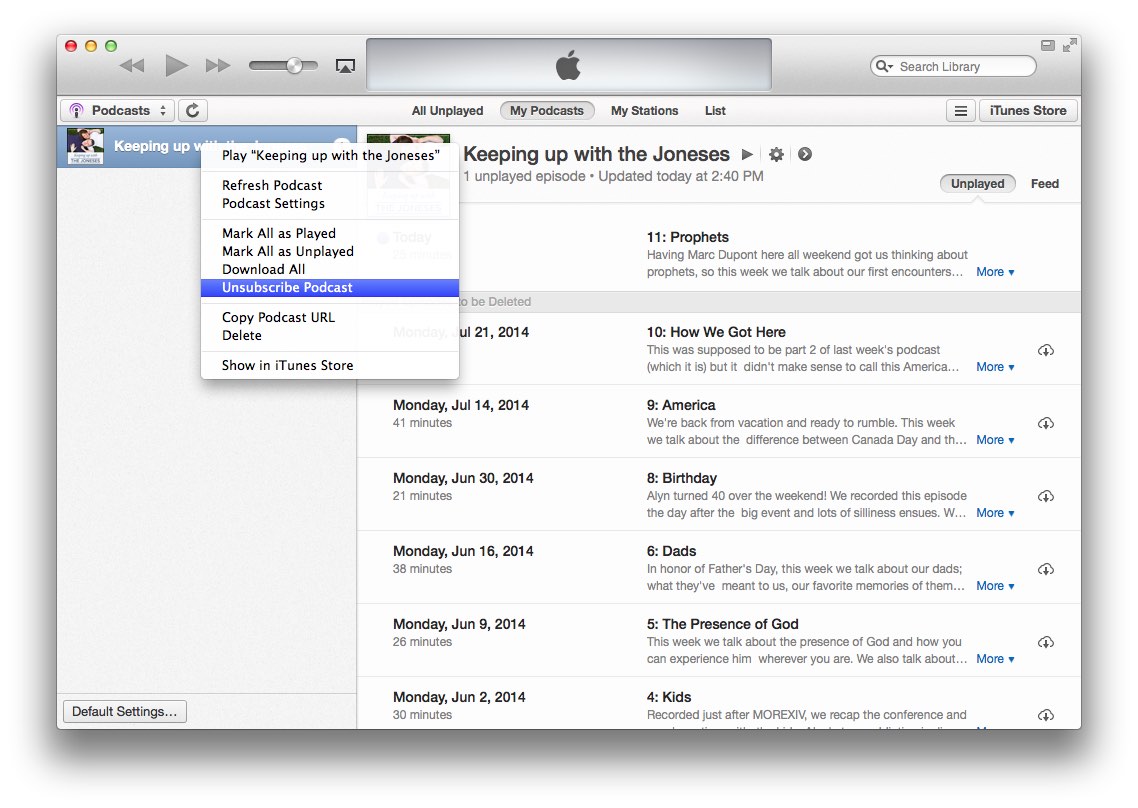Click the Apple logo status display
The image size is (1138, 808).
click(x=569, y=65)
